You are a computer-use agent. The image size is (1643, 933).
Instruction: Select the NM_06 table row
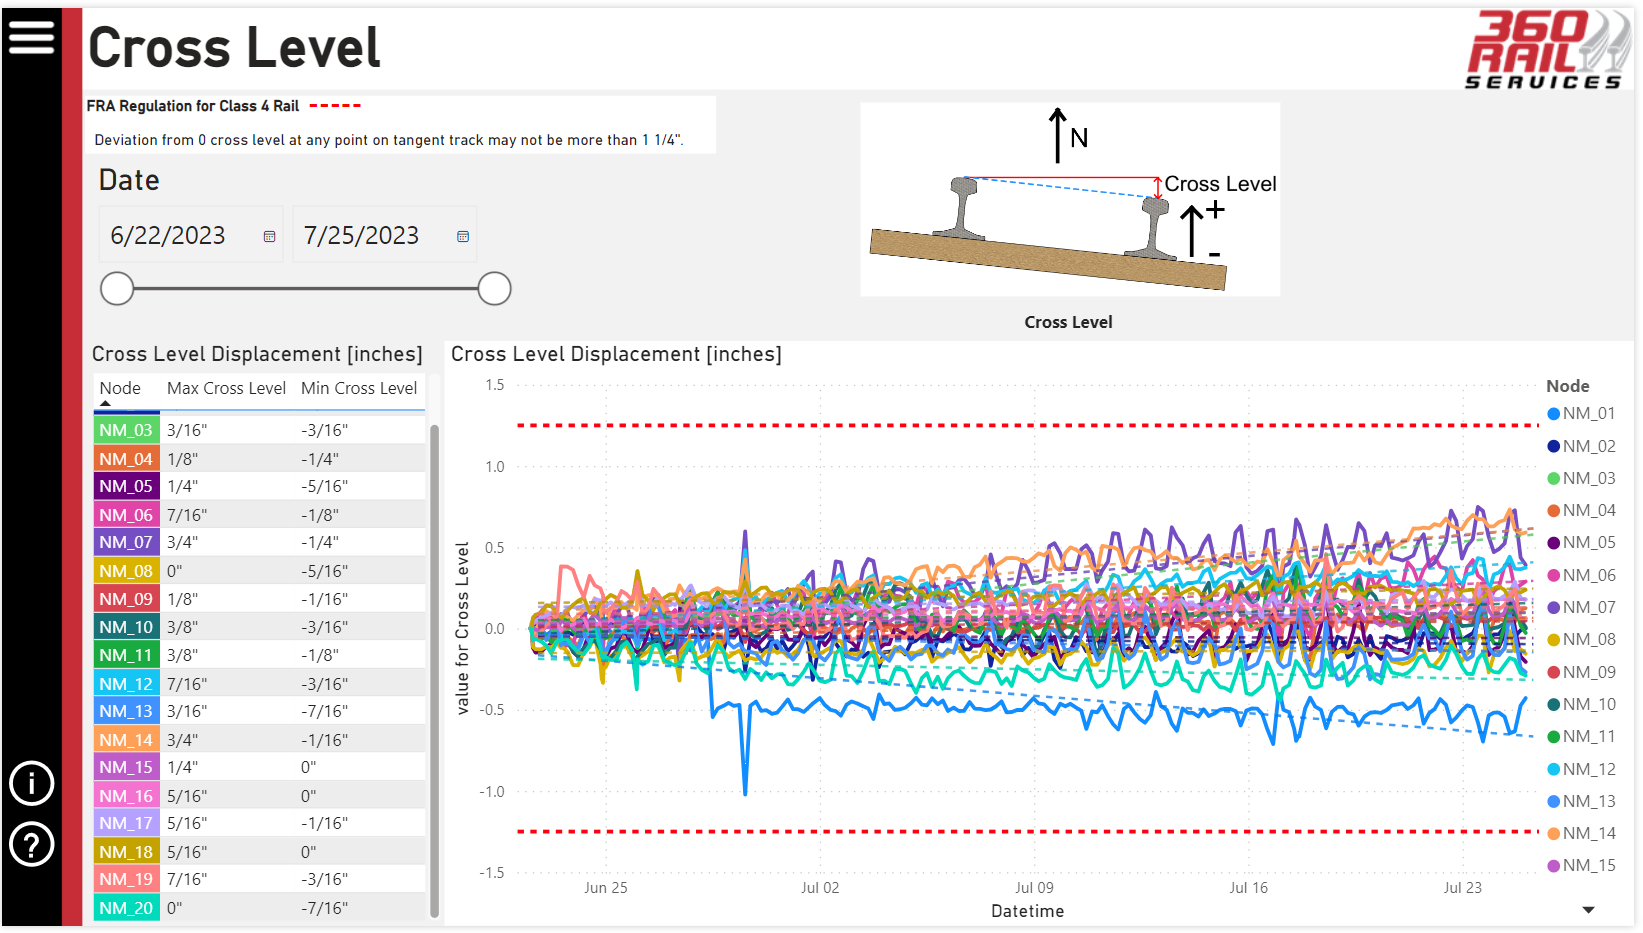coord(260,515)
